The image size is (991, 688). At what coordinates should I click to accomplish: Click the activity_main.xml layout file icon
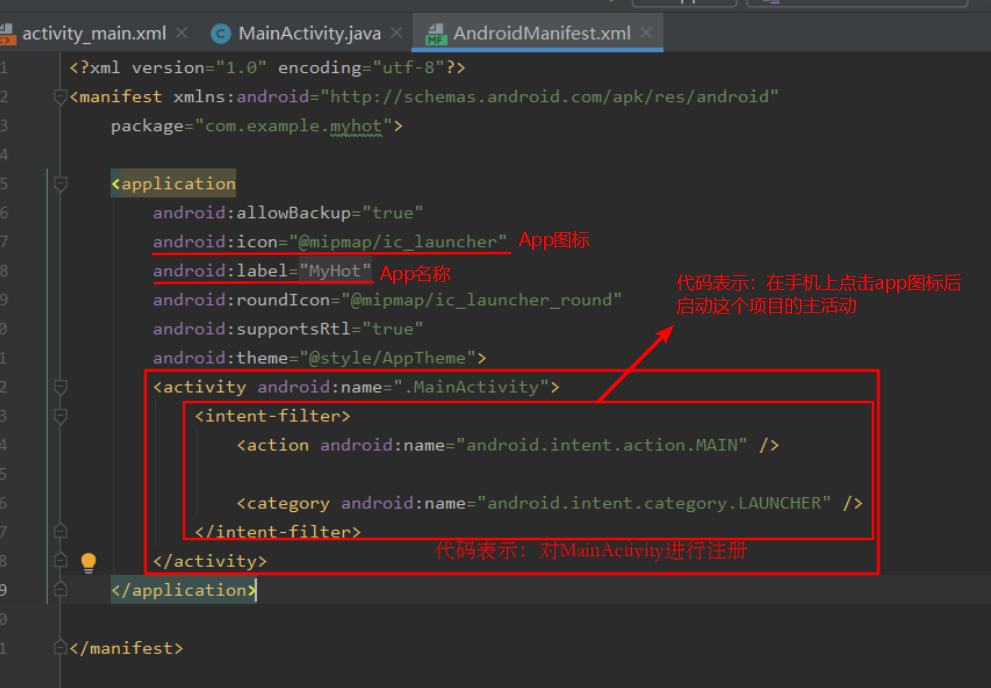click(x=7, y=34)
